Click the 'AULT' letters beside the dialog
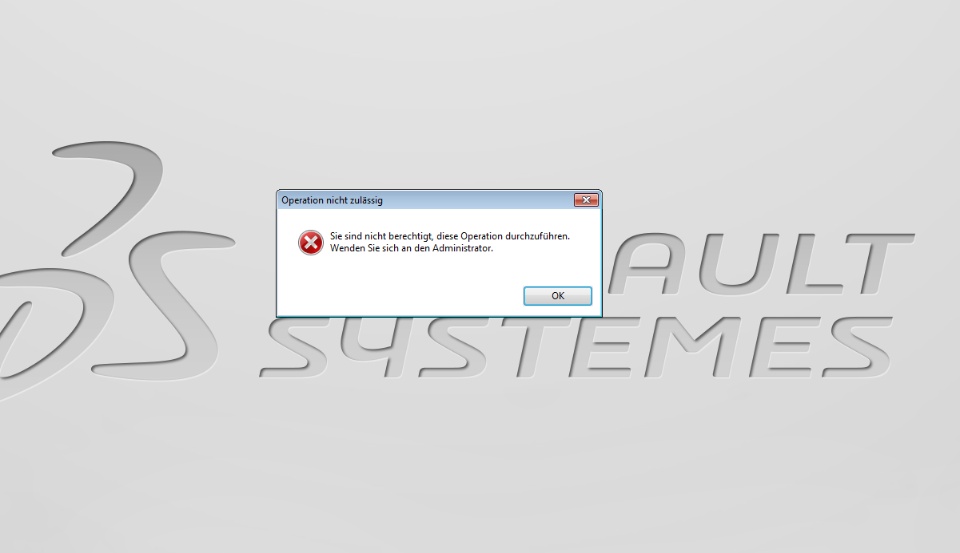The height and width of the screenshot is (553, 960). coord(761,263)
